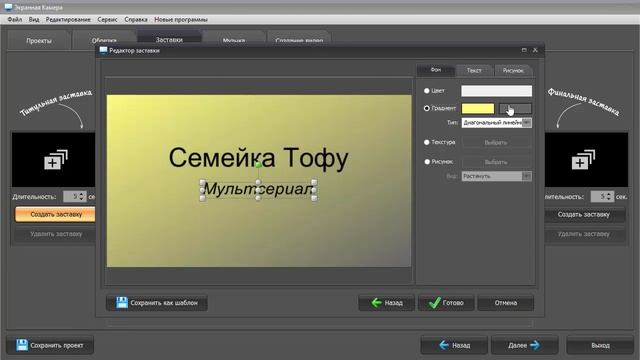The width and height of the screenshot is (640, 360).
Task: Open the Редактирование menu
Action: 68,19
